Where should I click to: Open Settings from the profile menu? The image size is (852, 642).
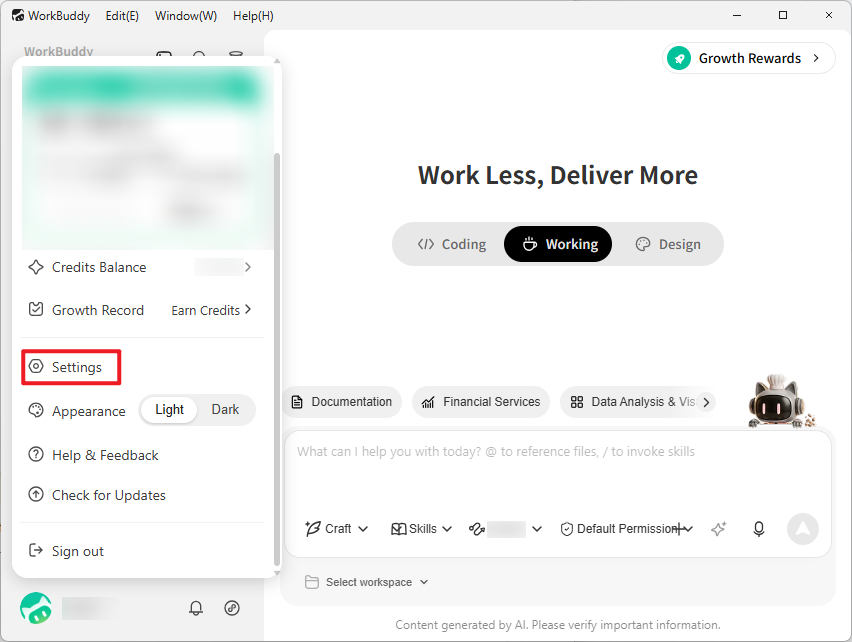(71, 367)
